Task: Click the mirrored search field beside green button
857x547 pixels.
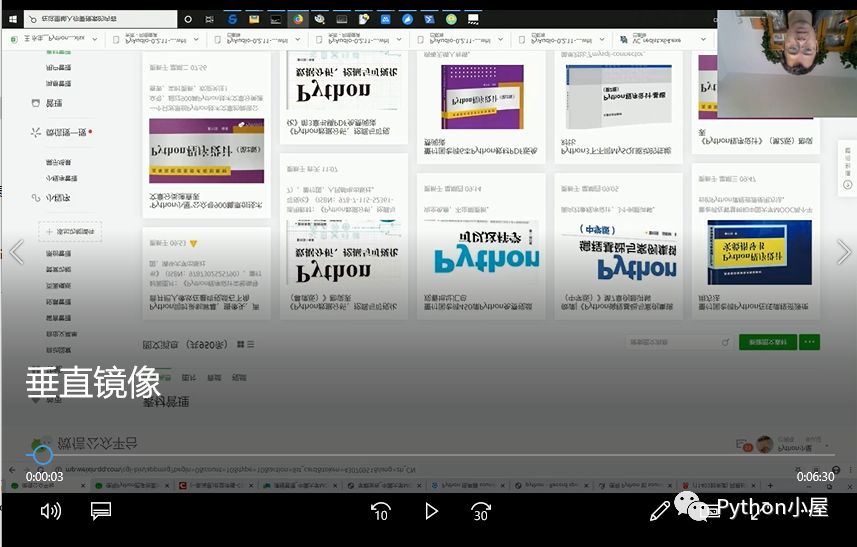Action: point(678,342)
